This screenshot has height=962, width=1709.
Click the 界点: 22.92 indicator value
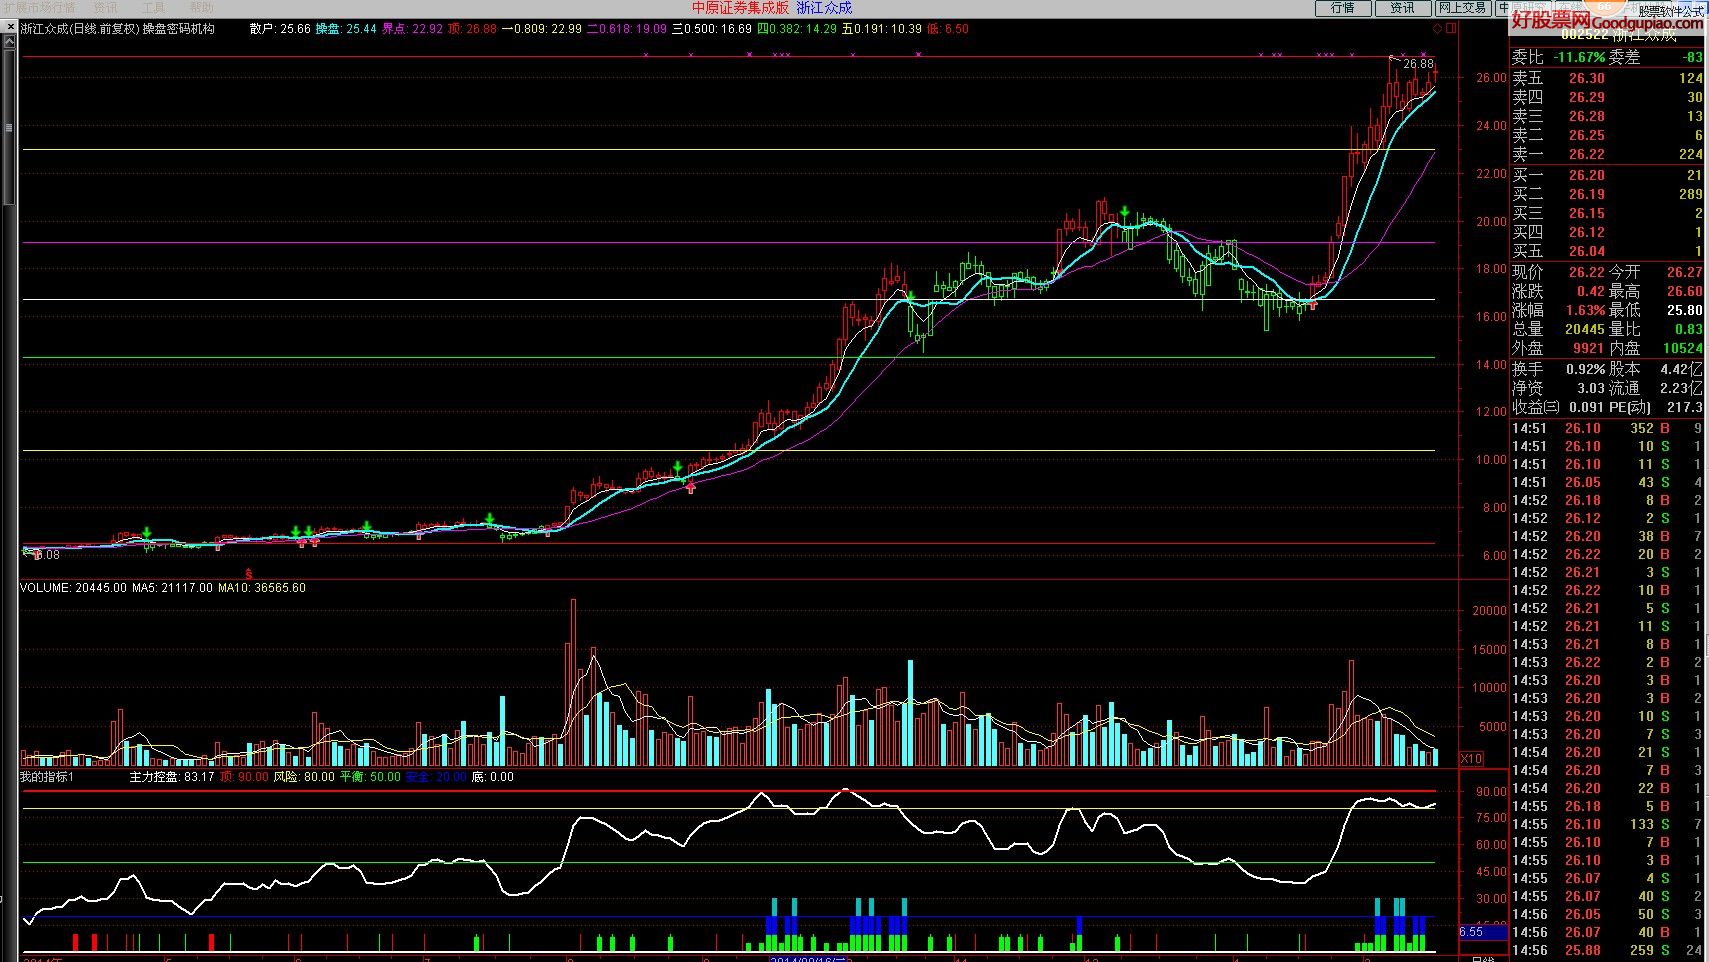tap(412, 29)
